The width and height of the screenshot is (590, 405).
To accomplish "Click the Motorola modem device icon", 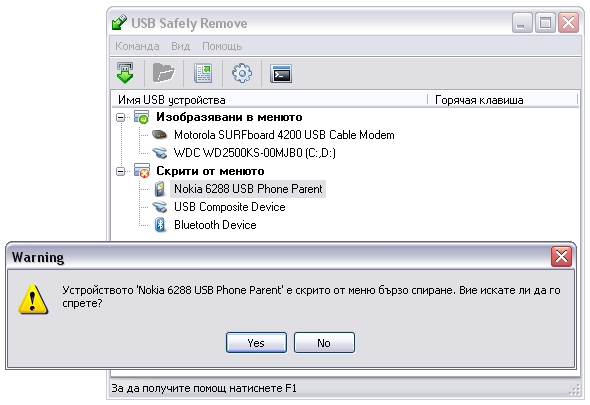I will pyautogui.click(x=160, y=134).
